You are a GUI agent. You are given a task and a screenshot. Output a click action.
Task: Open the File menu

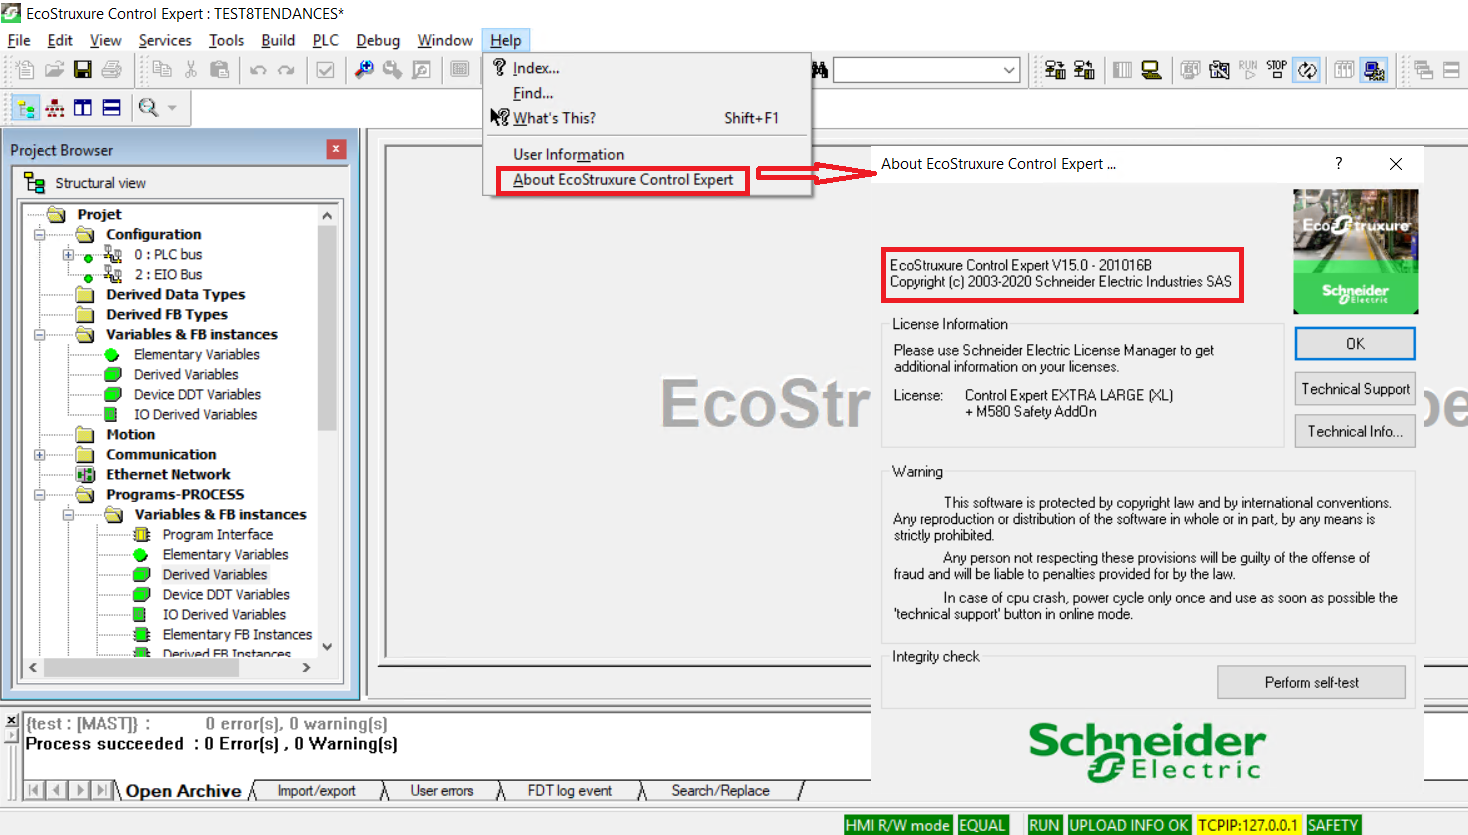tap(19, 40)
